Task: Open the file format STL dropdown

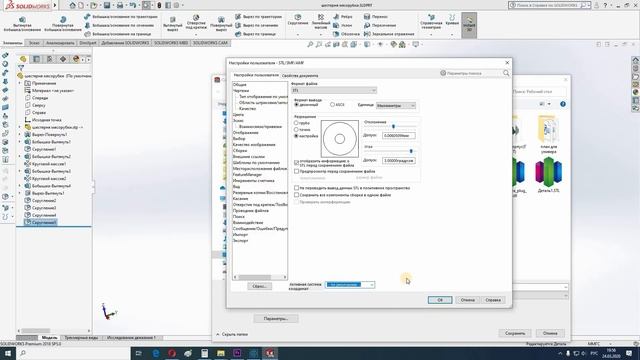Action: tap(334, 90)
